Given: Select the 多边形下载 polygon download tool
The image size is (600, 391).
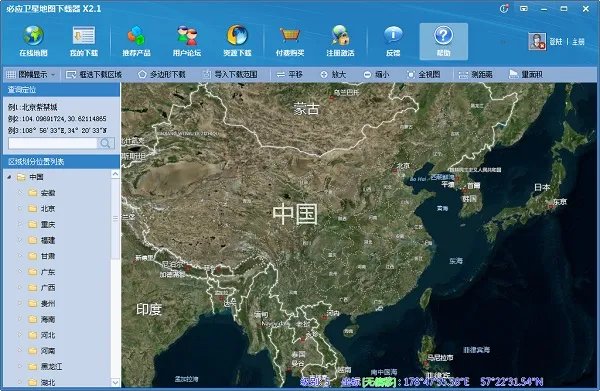Looking at the screenshot, I should pyautogui.click(x=161, y=75).
